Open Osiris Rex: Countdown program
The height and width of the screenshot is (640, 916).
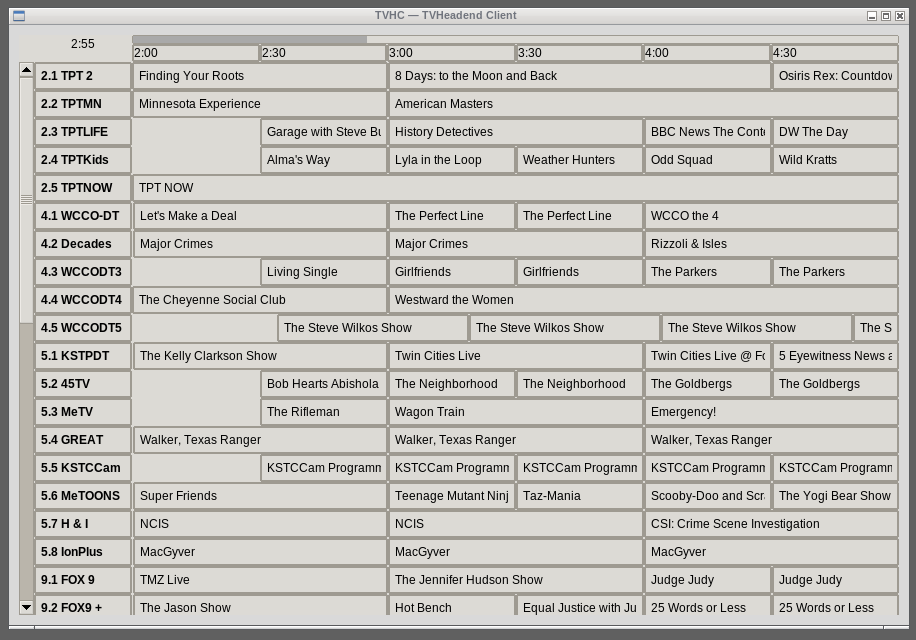[x=835, y=76]
